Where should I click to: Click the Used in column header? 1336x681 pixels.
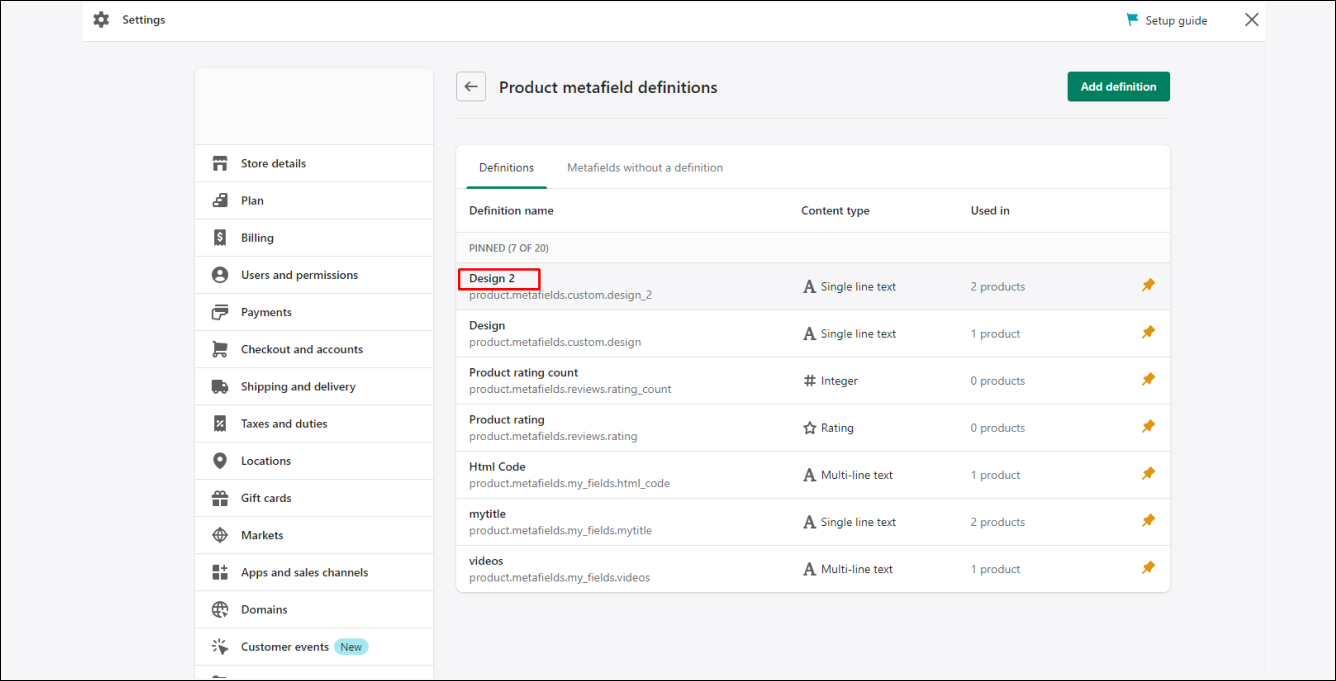990,211
